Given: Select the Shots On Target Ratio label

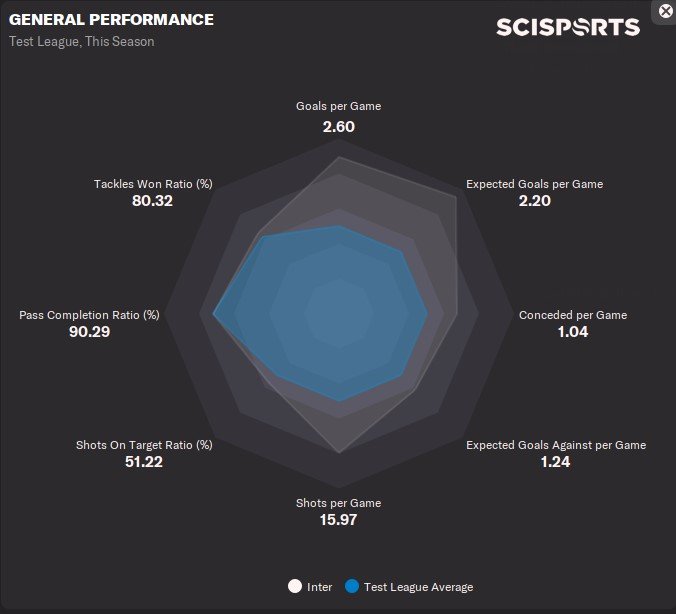Looking at the screenshot, I should tap(144, 445).
